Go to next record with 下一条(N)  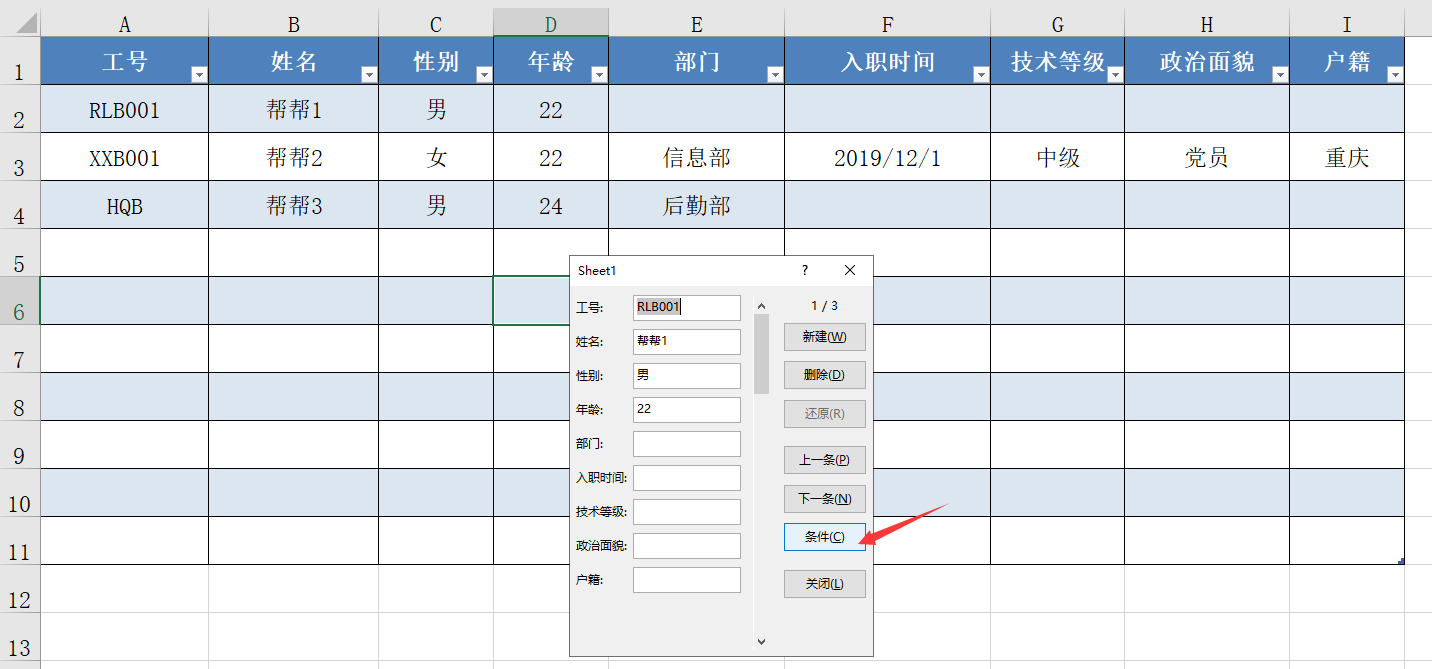point(824,499)
